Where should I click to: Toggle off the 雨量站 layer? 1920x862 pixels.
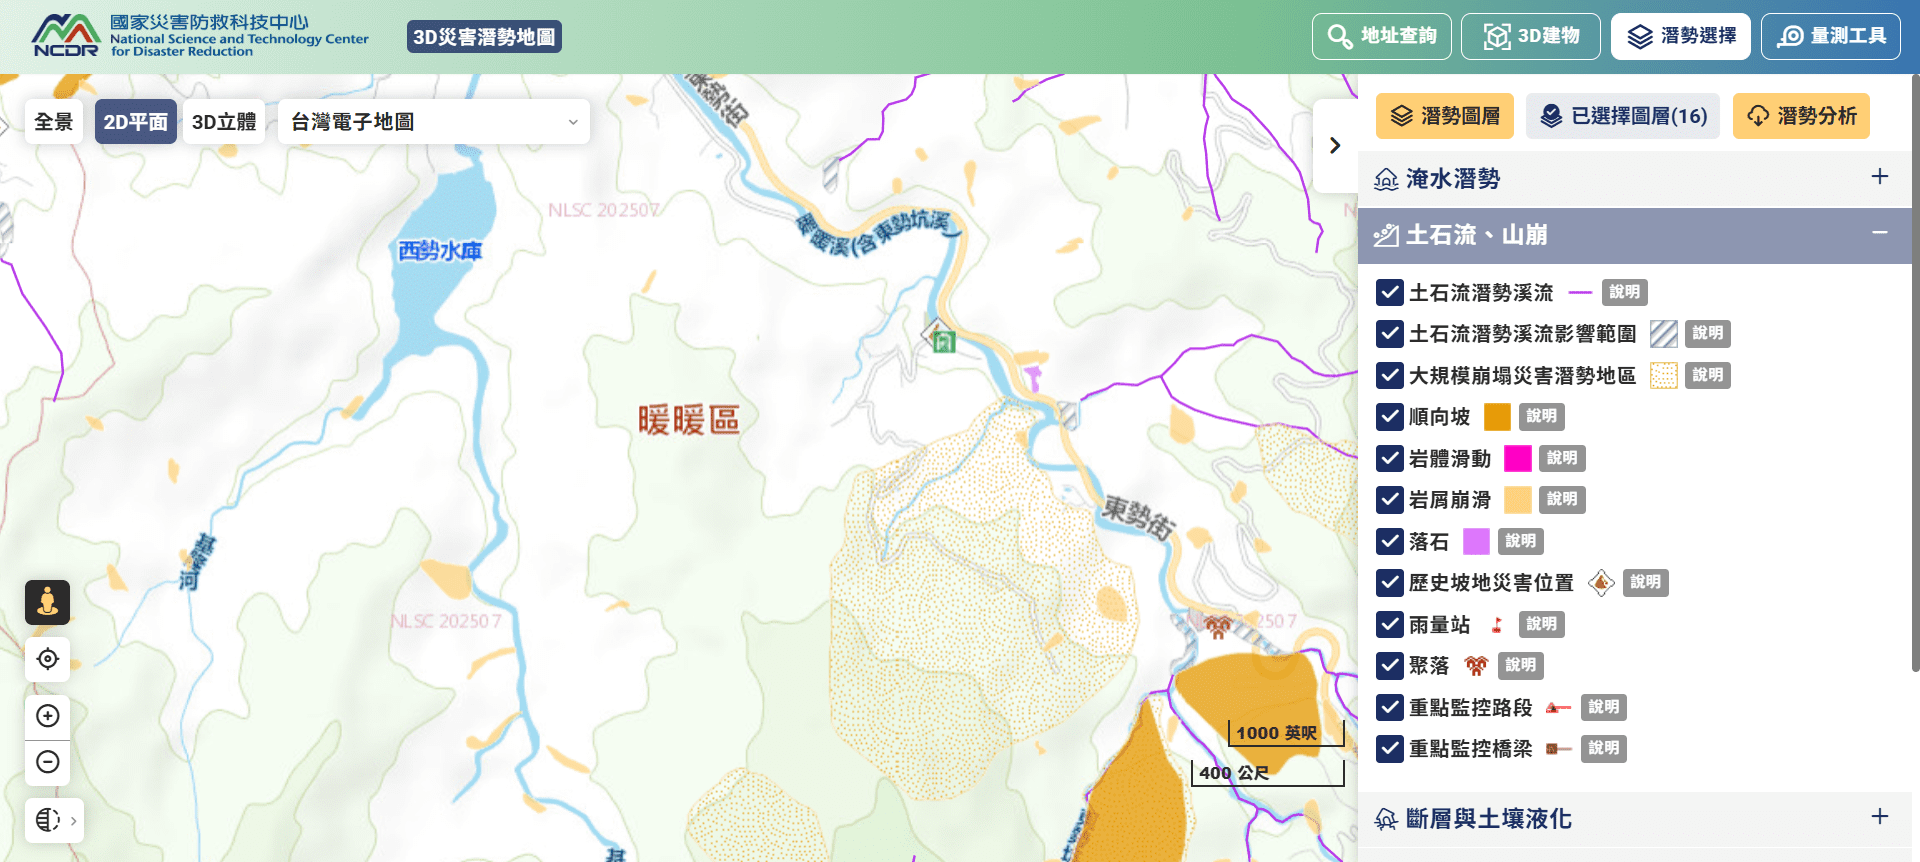[x=1389, y=624]
